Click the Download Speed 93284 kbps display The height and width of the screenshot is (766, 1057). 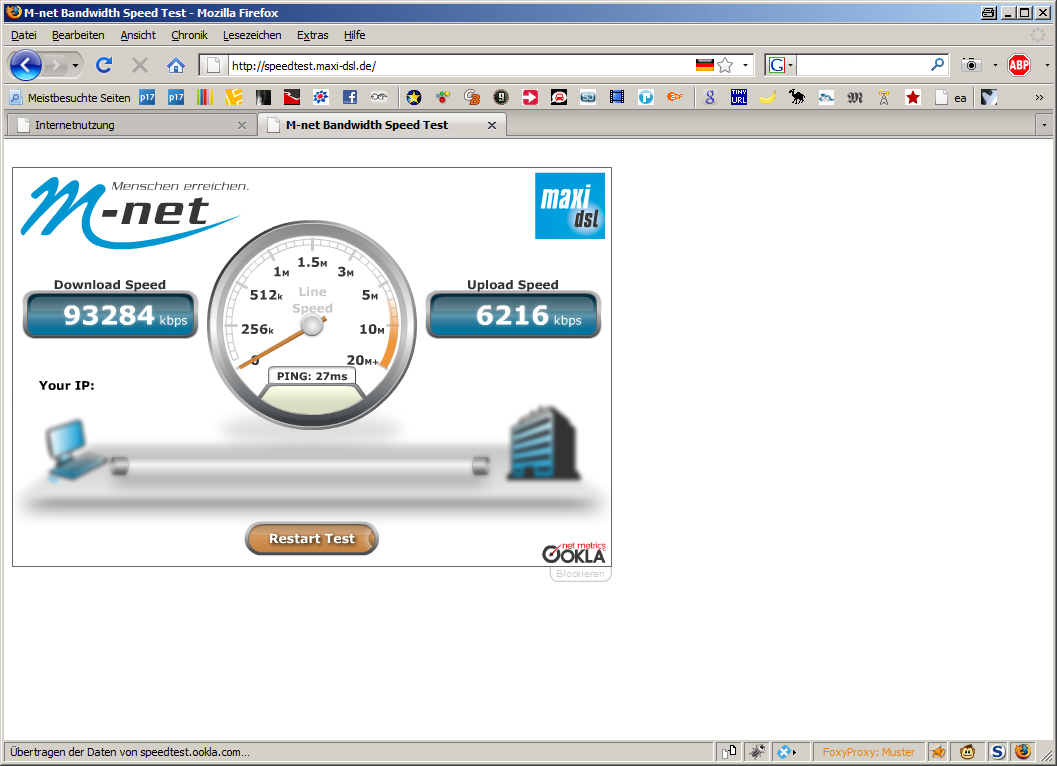(111, 315)
